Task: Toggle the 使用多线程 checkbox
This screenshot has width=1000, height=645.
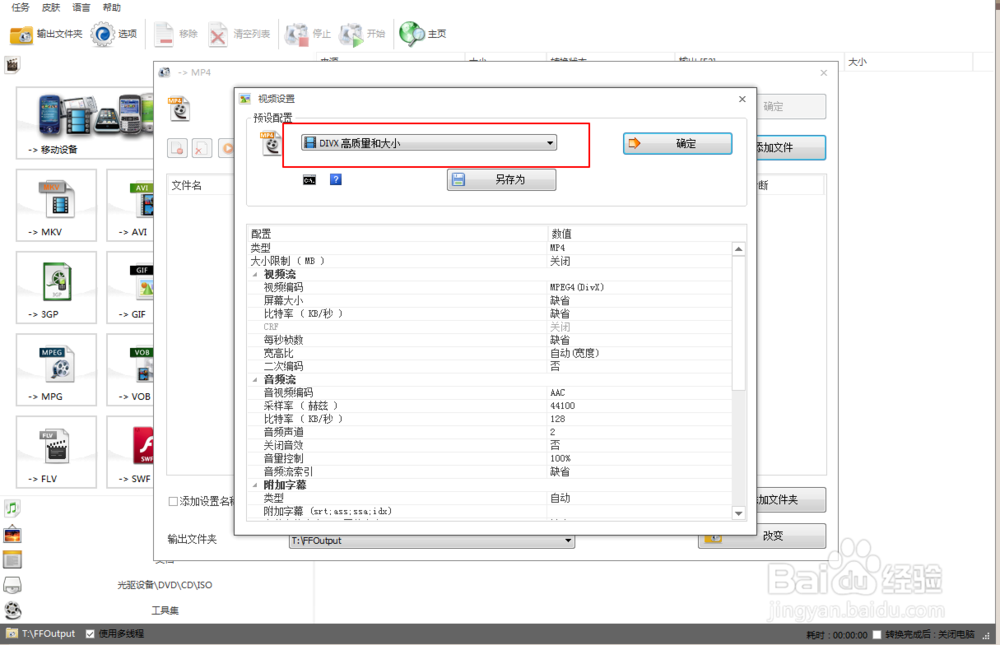Action: click(x=90, y=634)
